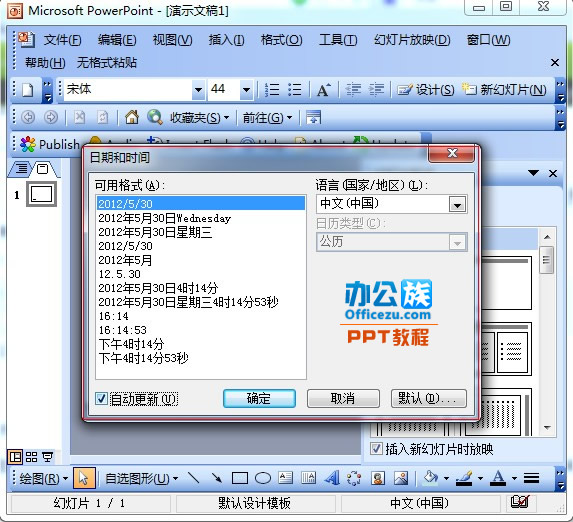Open the 幻灯片放映(D) menu
This screenshot has height=522, width=573.
pyautogui.click(x=412, y=40)
